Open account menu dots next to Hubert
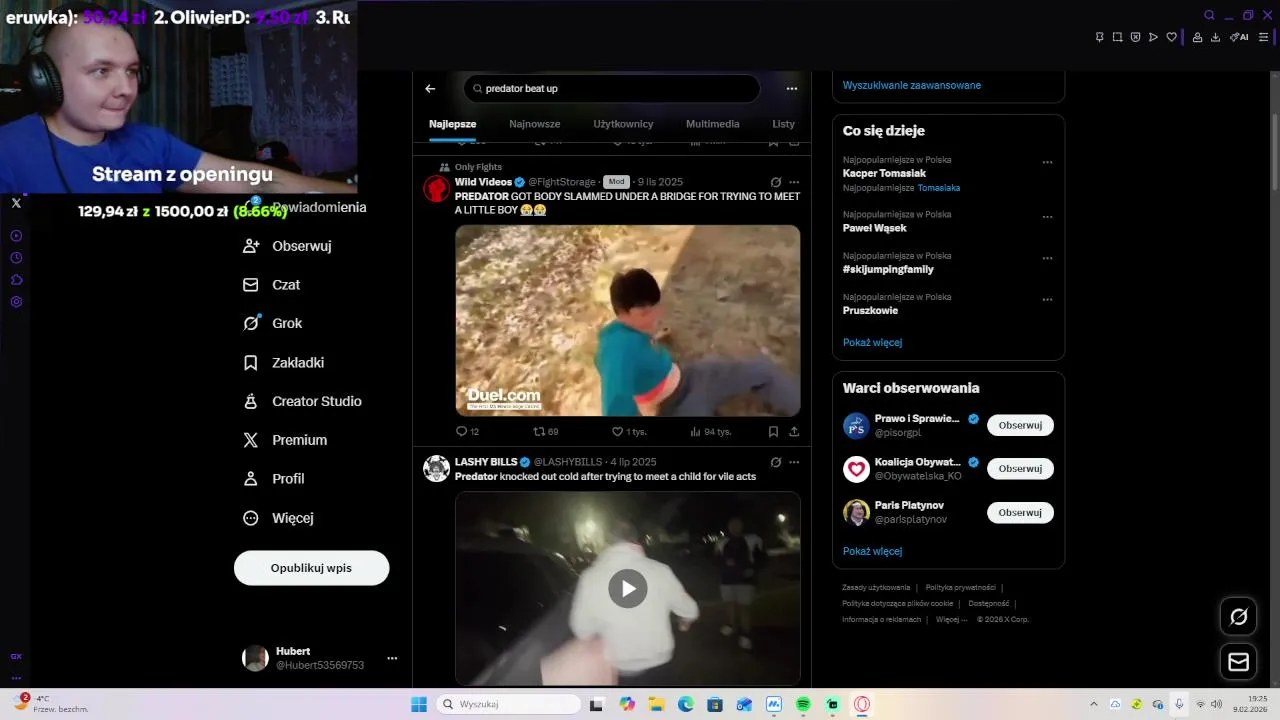 [392, 658]
